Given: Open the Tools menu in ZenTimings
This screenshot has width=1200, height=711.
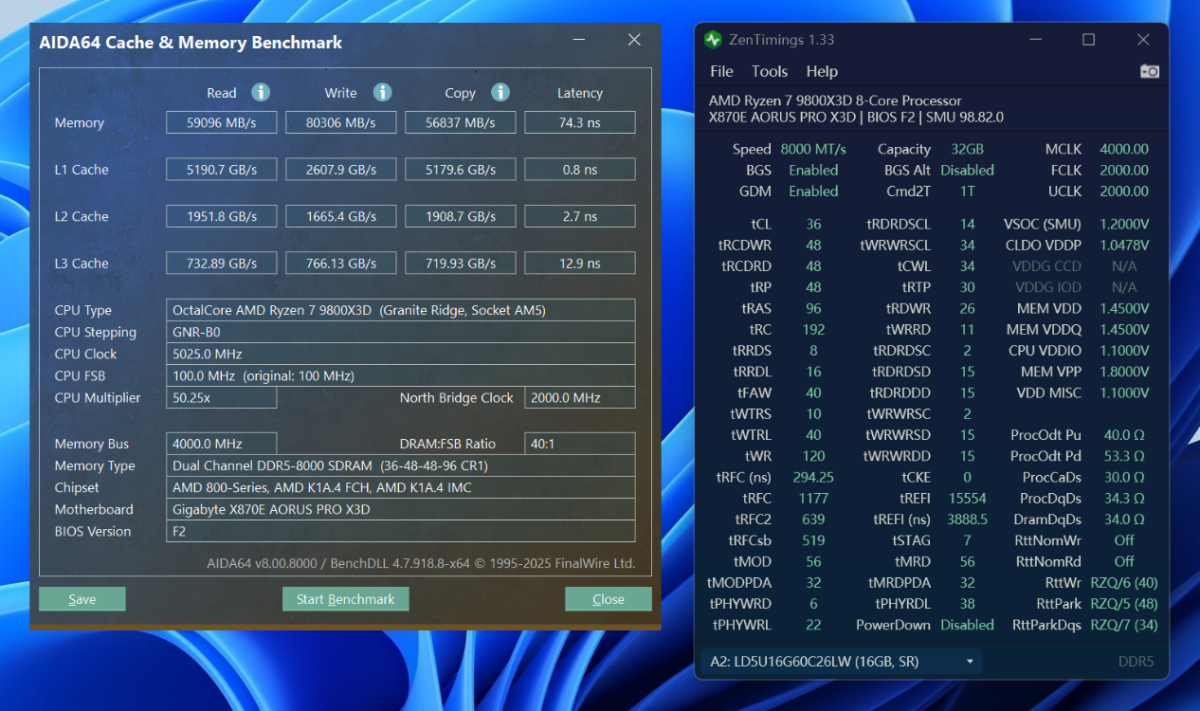Looking at the screenshot, I should (x=769, y=72).
